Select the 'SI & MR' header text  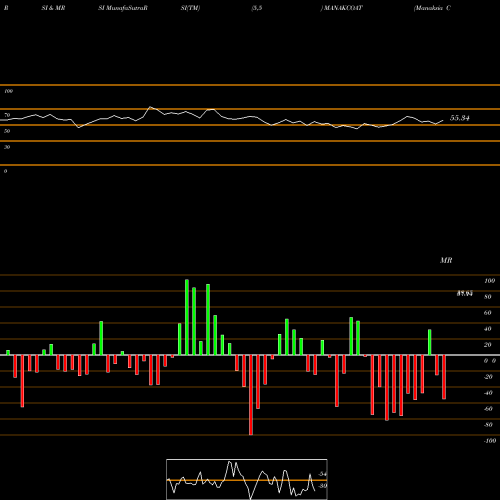(53, 8)
